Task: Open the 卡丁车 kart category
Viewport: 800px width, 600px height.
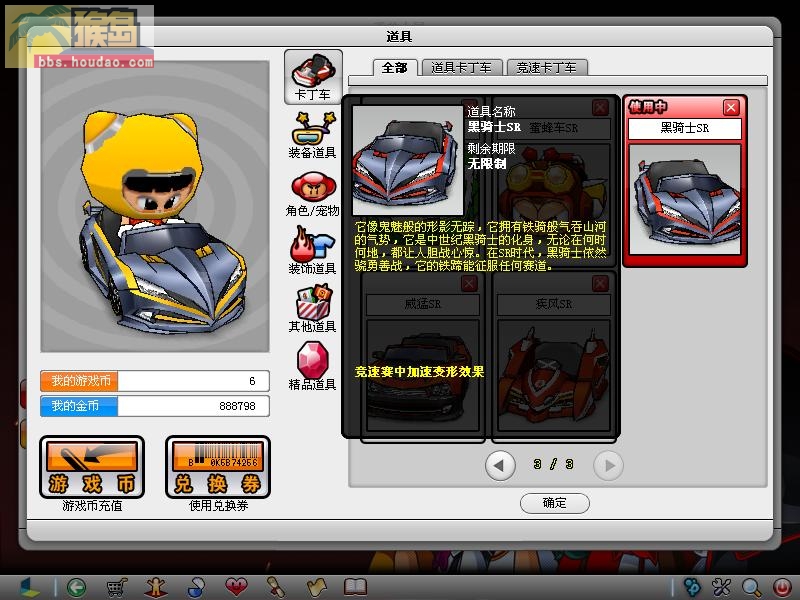Action: [x=313, y=77]
